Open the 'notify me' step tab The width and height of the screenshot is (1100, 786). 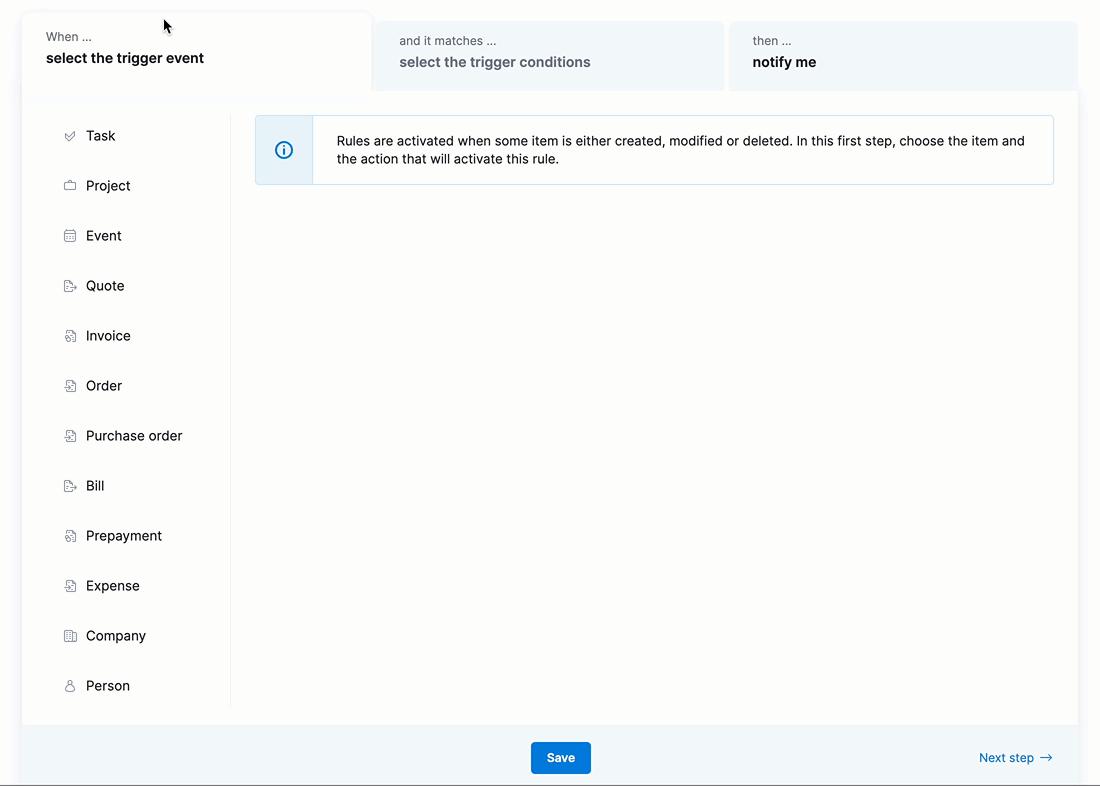[x=903, y=56]
